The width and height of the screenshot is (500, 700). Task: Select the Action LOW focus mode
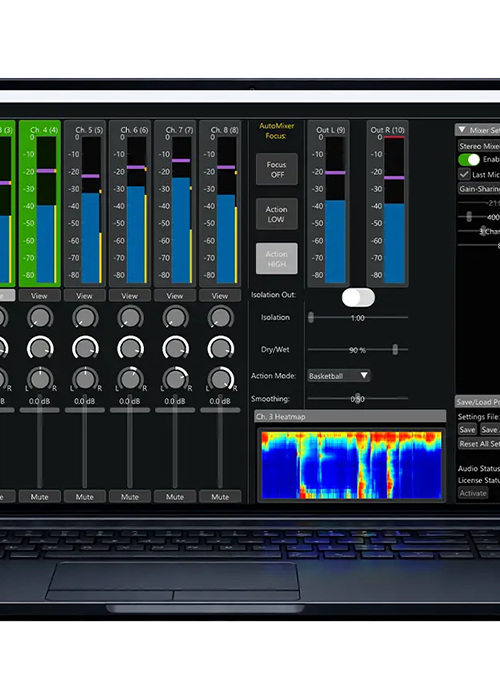[x=277, y=214]
